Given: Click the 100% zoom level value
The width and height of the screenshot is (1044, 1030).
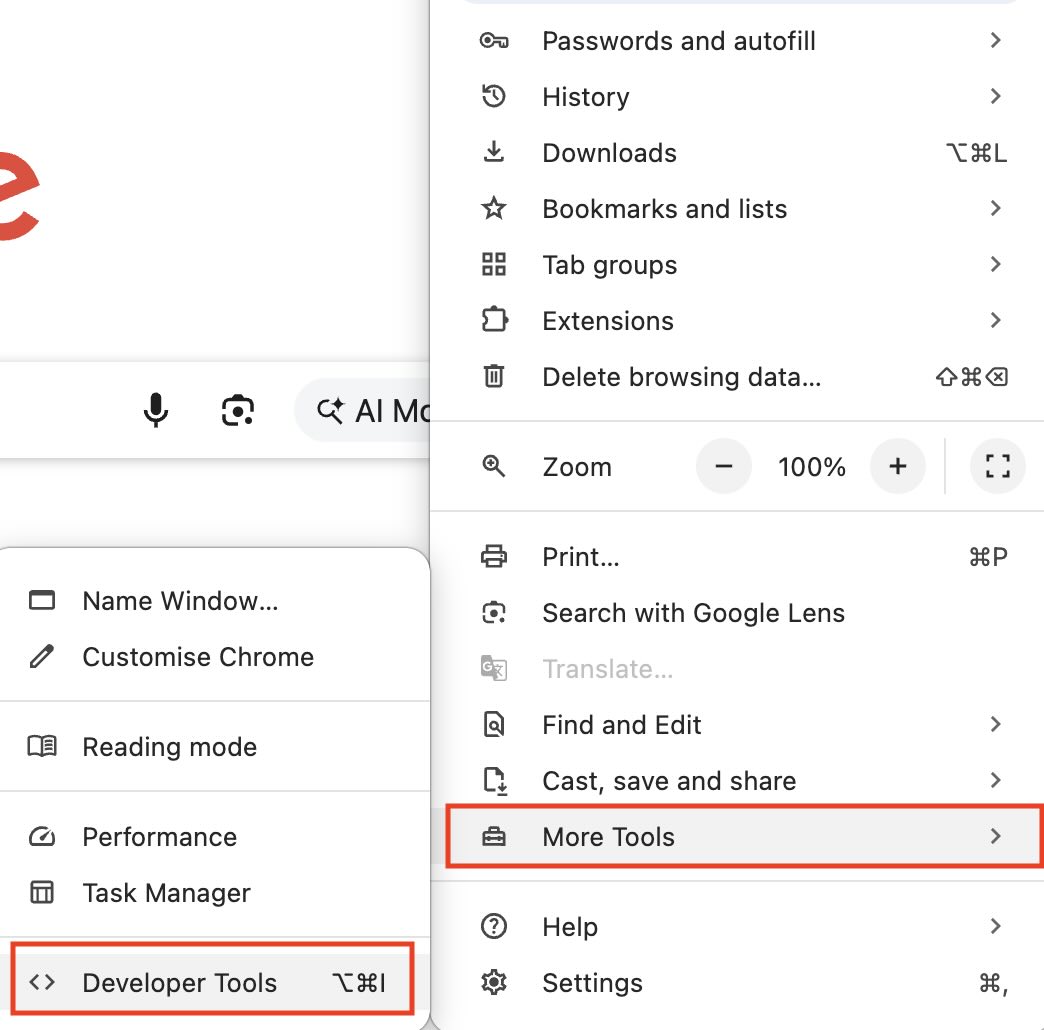Looking at the screenshot, I should [811, 466].
